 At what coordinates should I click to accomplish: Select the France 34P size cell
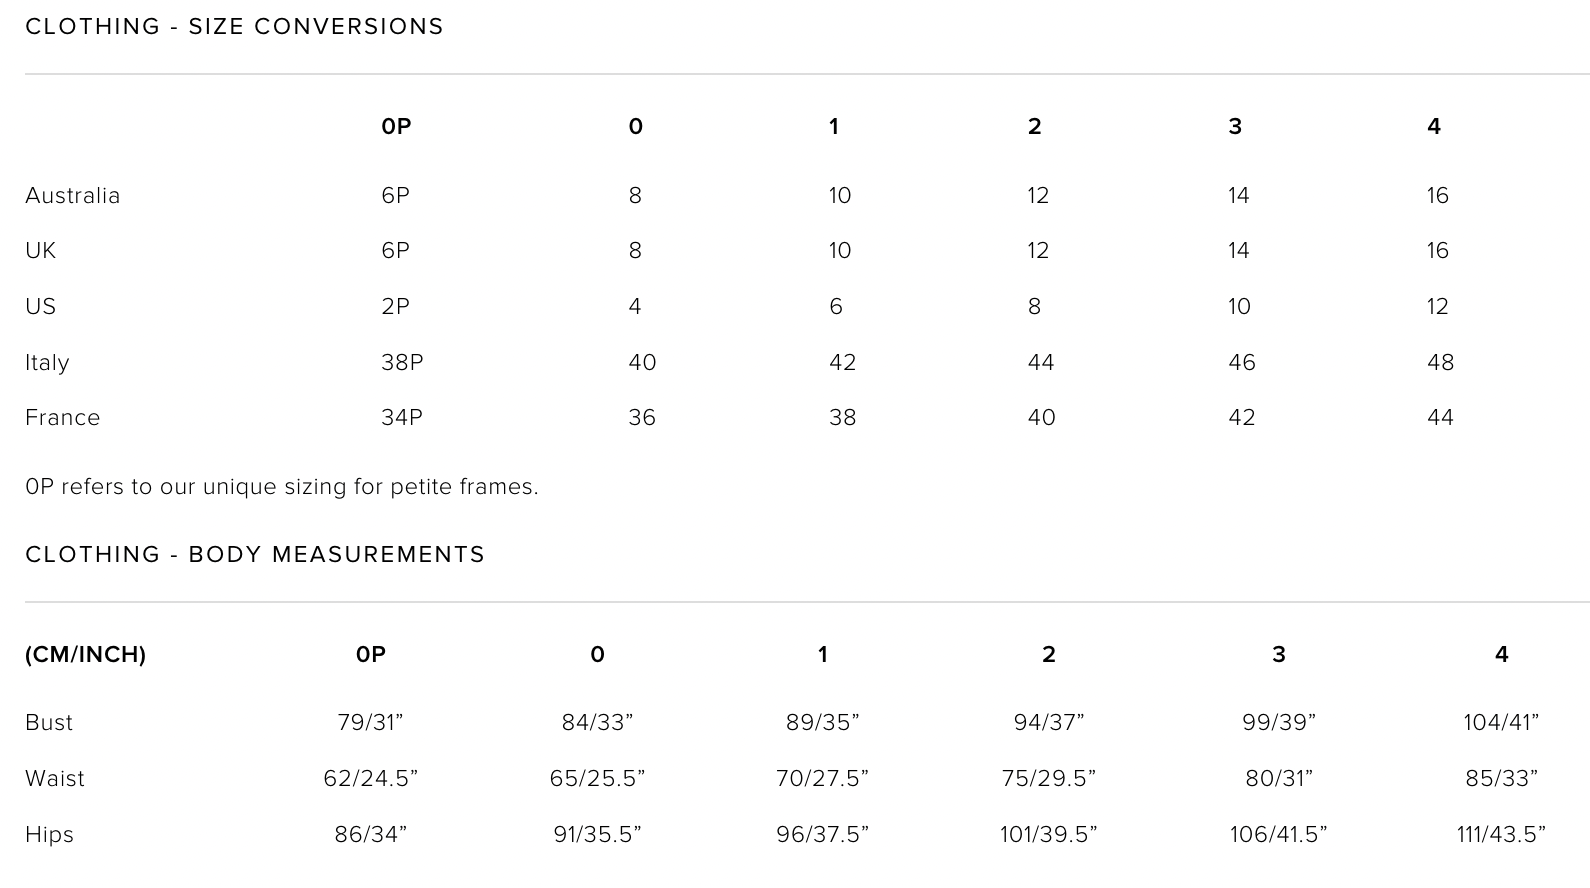coord(402,418)
